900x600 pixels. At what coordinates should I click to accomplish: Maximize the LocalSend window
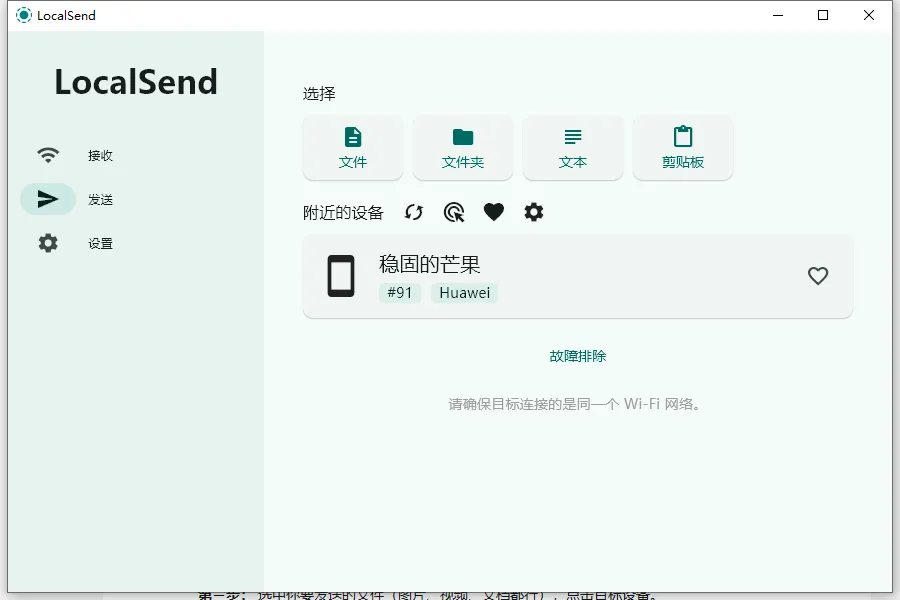click(823, 16)
